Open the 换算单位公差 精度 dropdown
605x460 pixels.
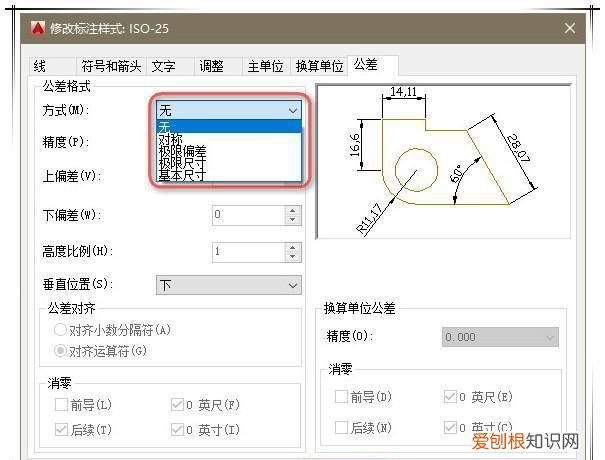[500, 337]
